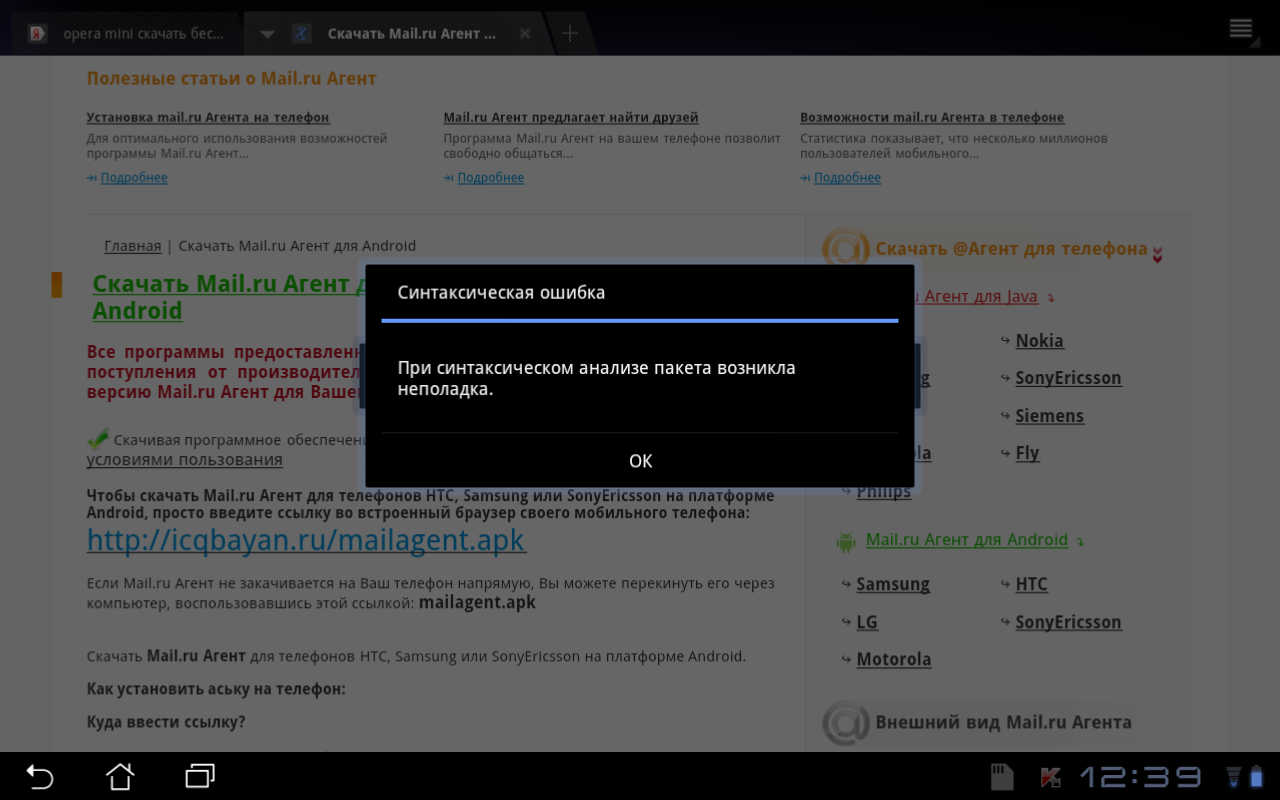The image size is (1280, 800).
Task: Open the recent apps switcher icon
Action: point(200,776)
